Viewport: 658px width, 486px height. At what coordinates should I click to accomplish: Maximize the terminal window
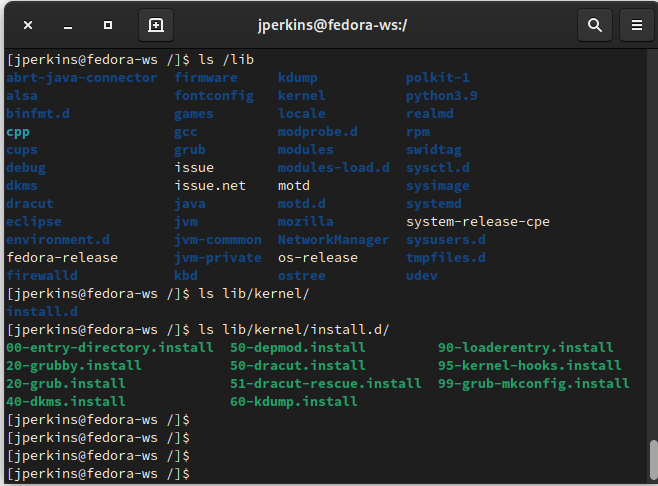tap(108, 25)
